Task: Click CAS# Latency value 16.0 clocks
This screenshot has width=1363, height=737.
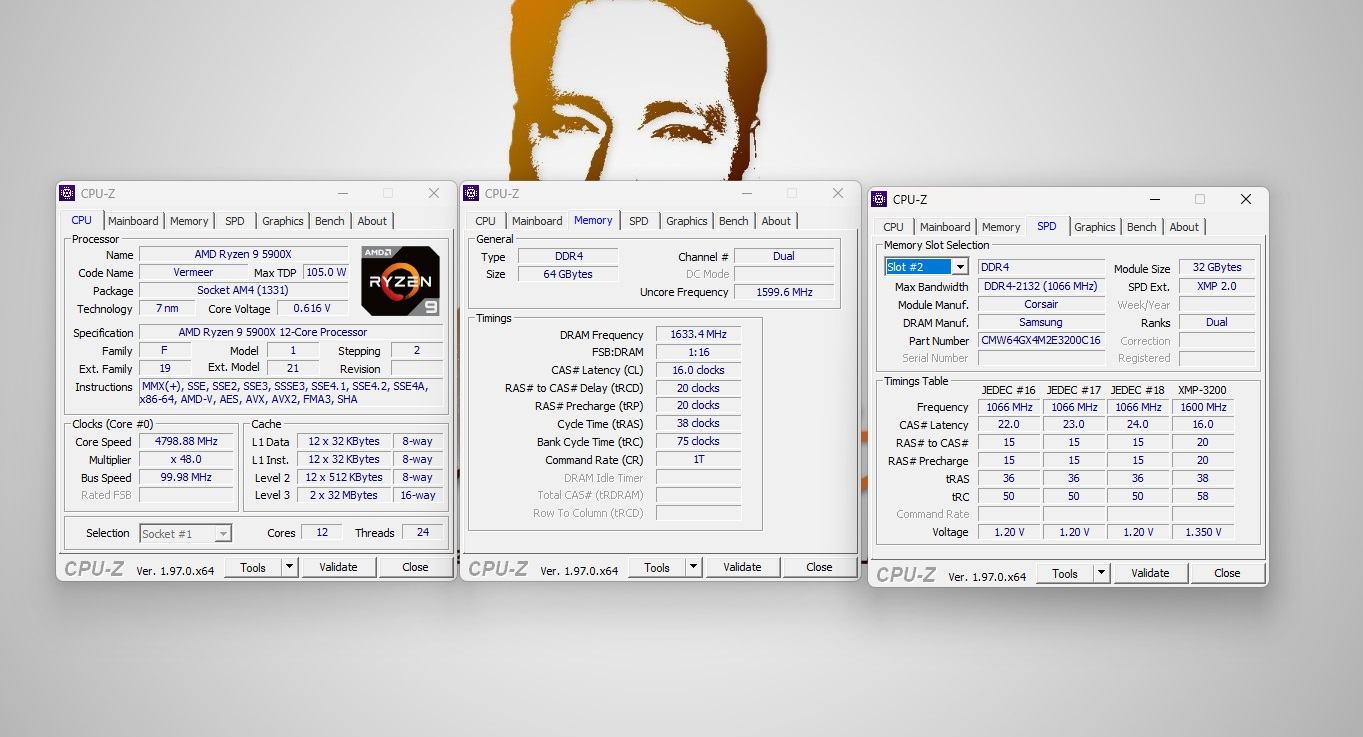Action: click(x=699, y=370)
